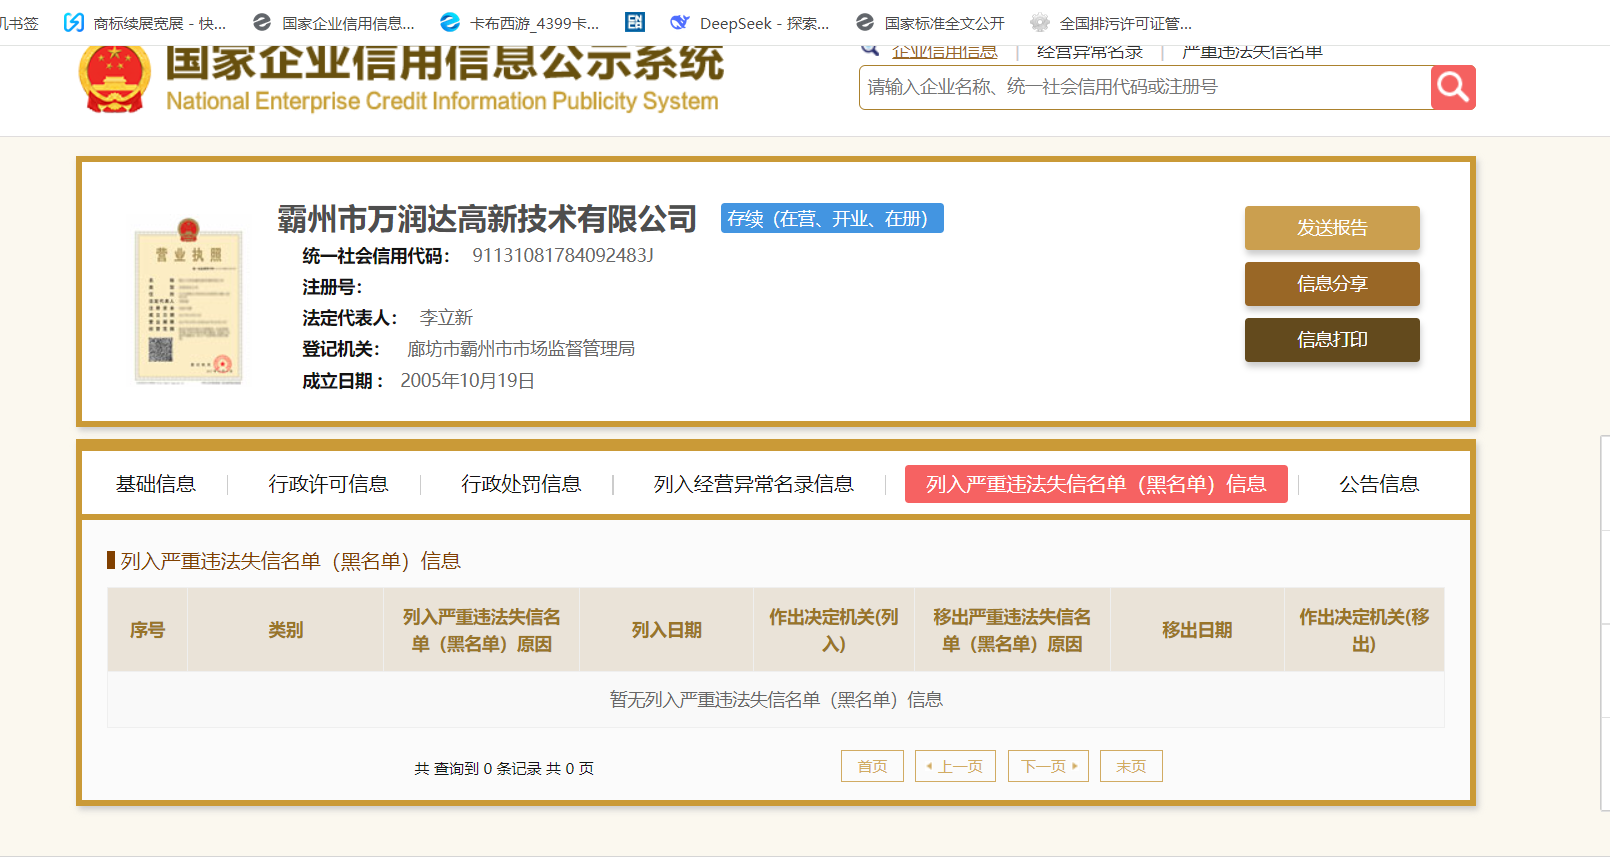Switch to the 列入经营异常名录信息 tab
The width and height of the screenshot is (1610, 866).
click(754, 484)
